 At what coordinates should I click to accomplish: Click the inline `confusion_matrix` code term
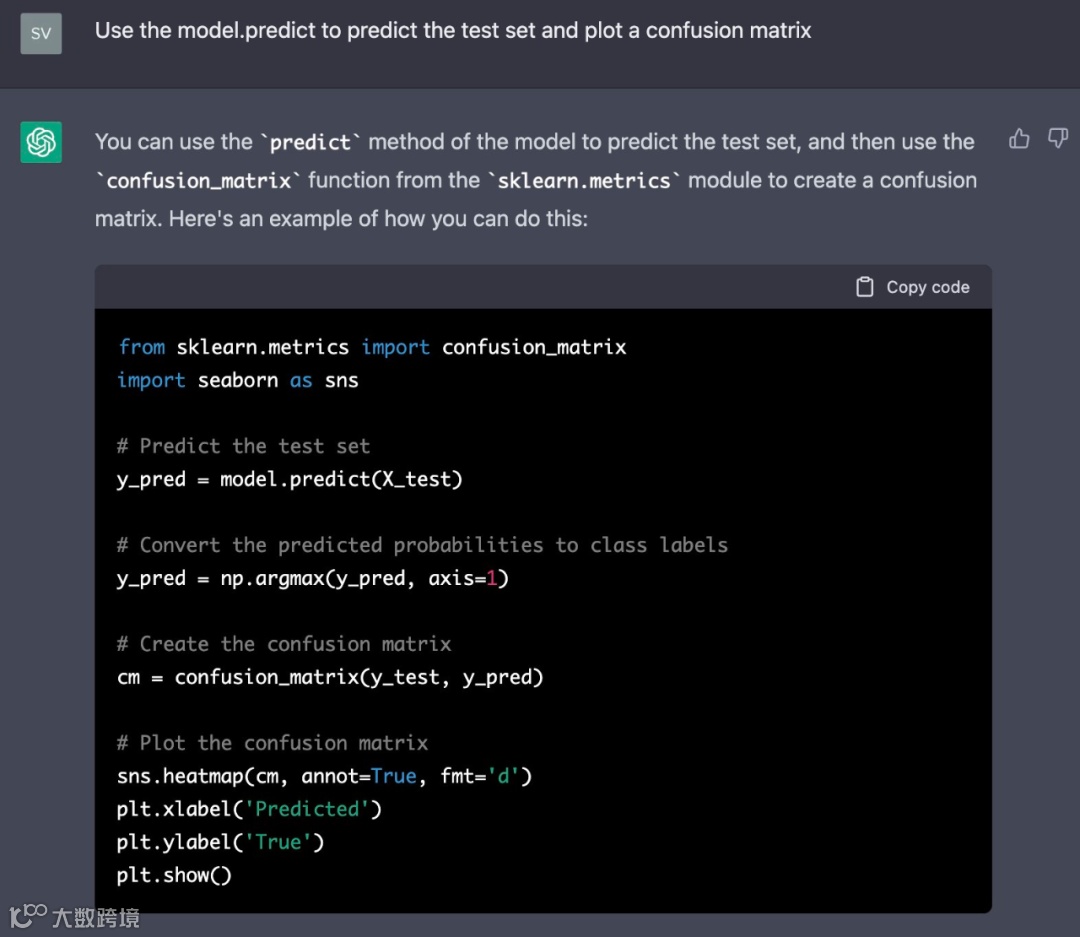tap(198, 181)
